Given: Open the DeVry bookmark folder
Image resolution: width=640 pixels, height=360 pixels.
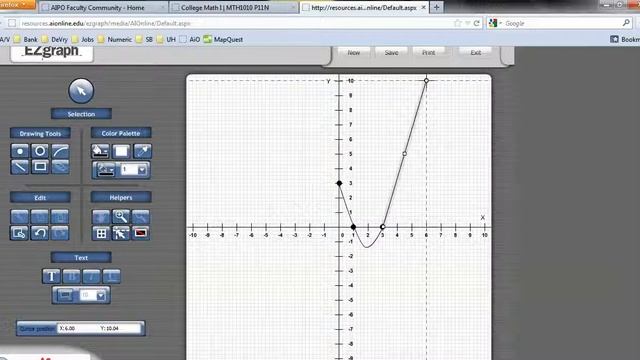Looking at the screenshot, I should 55,40.
